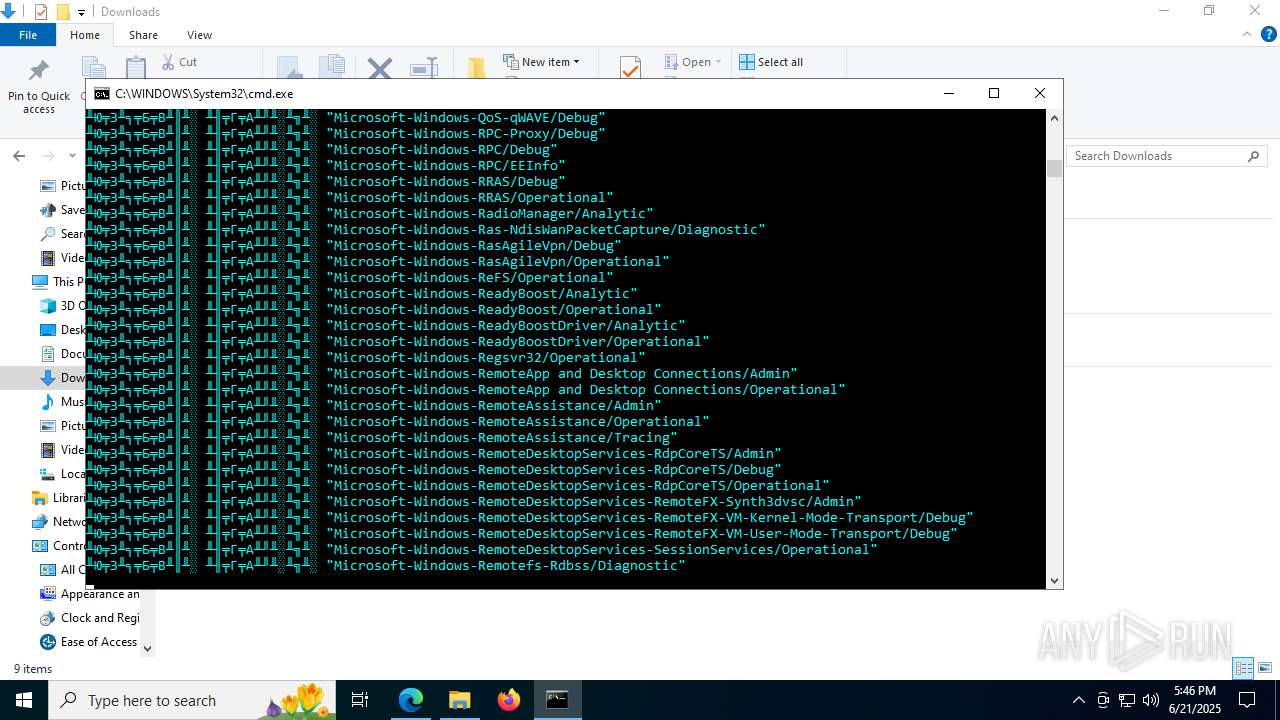Click the Properties quick access toolbar icon
Image resolution: width=1280 pixels, height=720 pixels.
(x=41, y=12)
